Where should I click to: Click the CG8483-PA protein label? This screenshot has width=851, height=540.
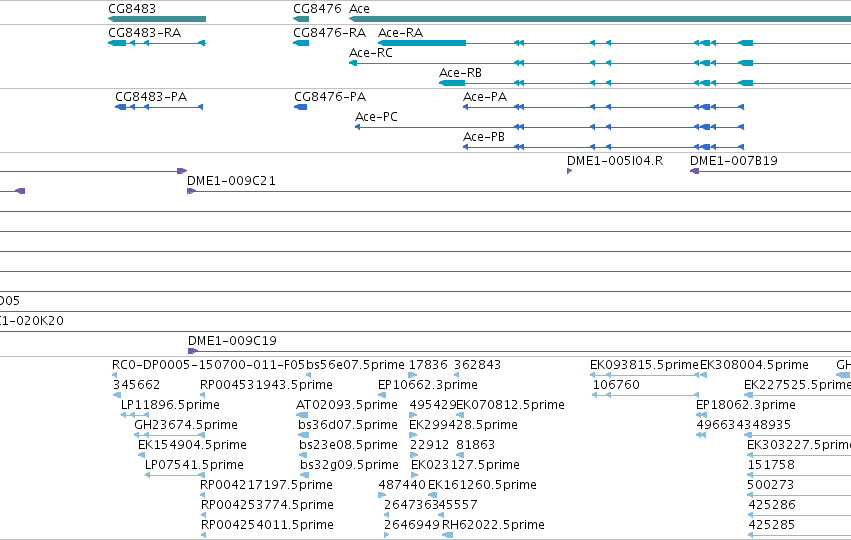click(151, 97)
